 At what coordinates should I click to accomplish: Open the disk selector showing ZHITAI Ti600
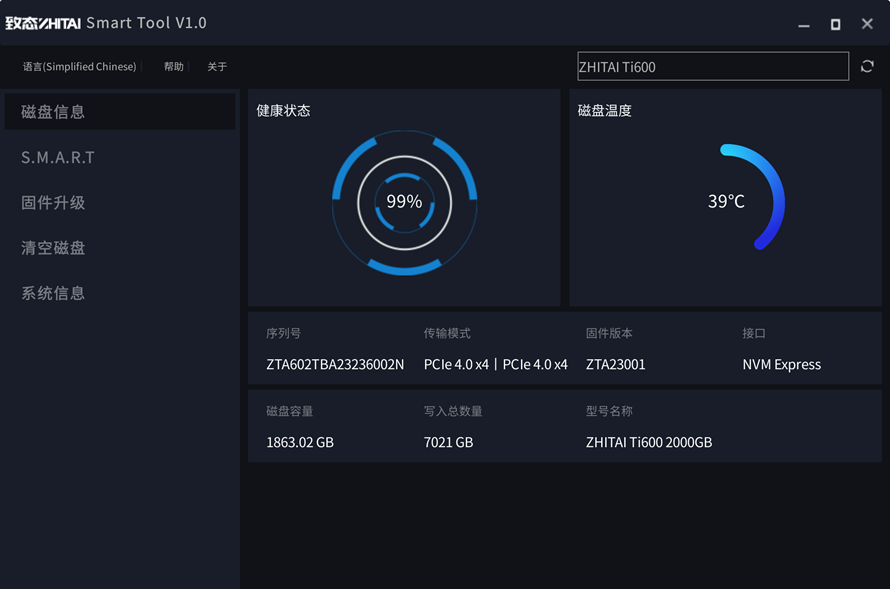(713, 66)
